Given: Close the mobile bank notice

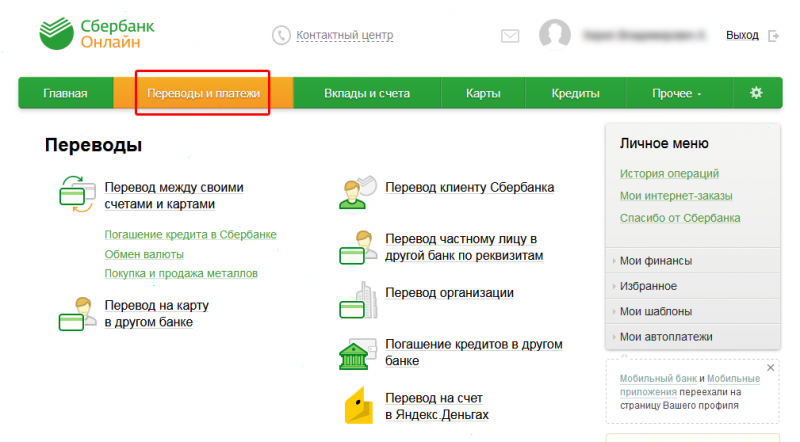Looking at the screenshot, I should click(770, 367).
